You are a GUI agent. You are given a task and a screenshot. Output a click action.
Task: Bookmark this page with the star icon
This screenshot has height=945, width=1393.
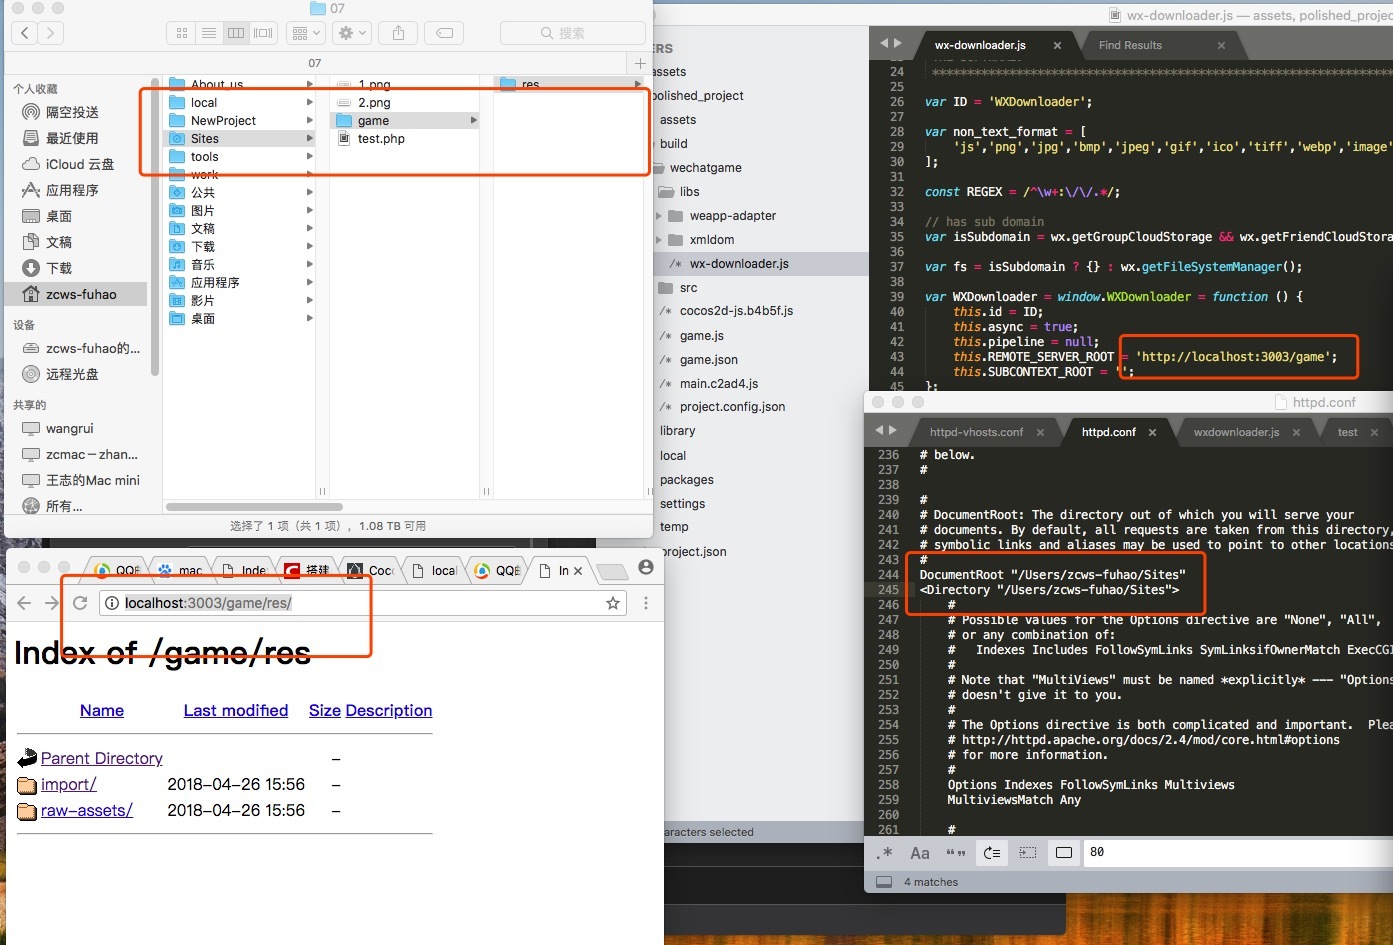(x=613, y=603)
